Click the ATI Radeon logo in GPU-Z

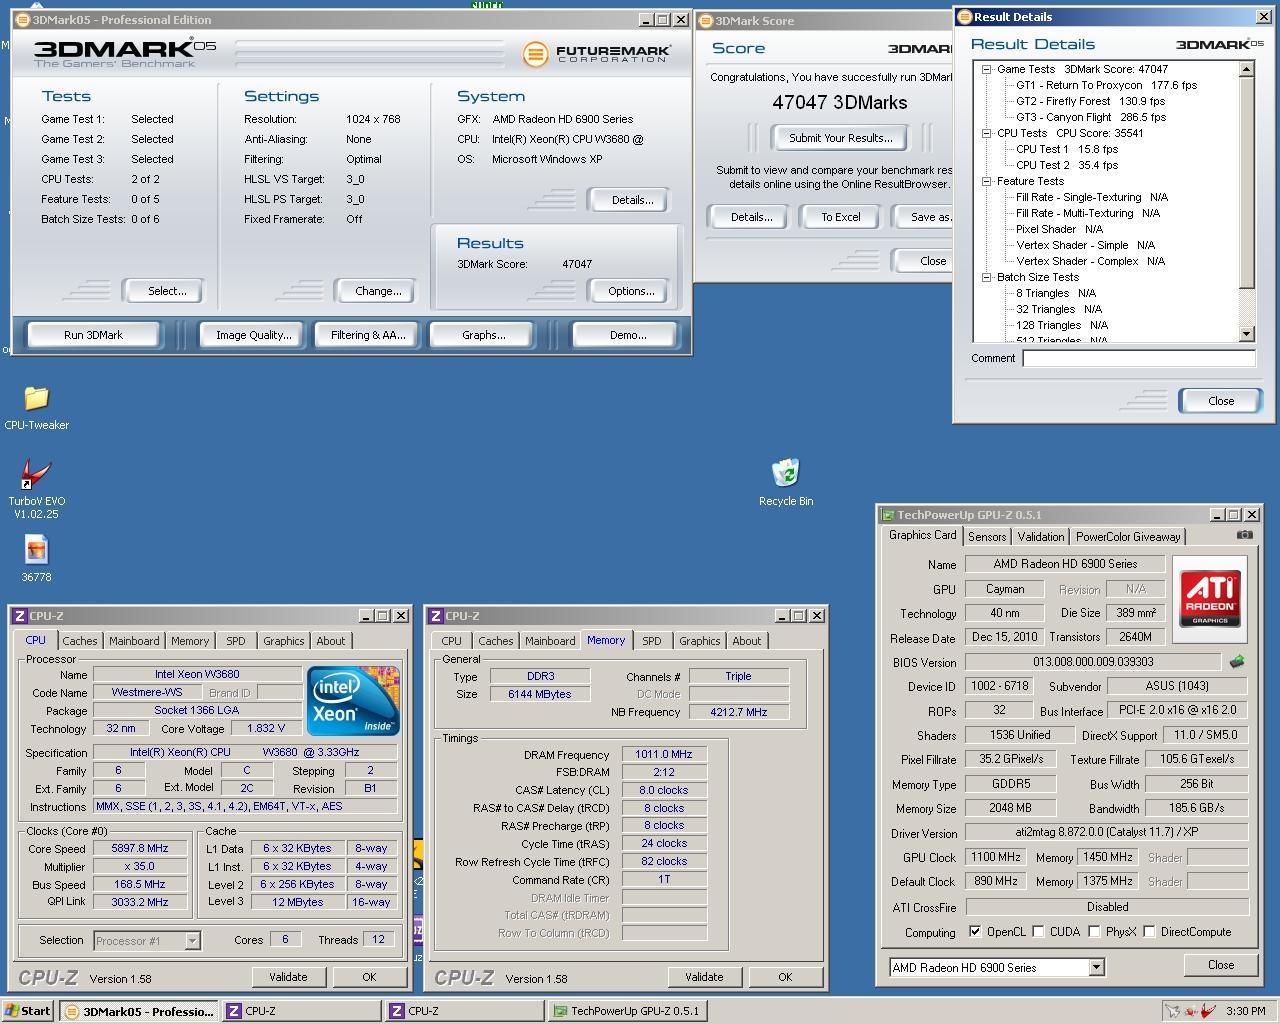click(x=1210, y=597)
